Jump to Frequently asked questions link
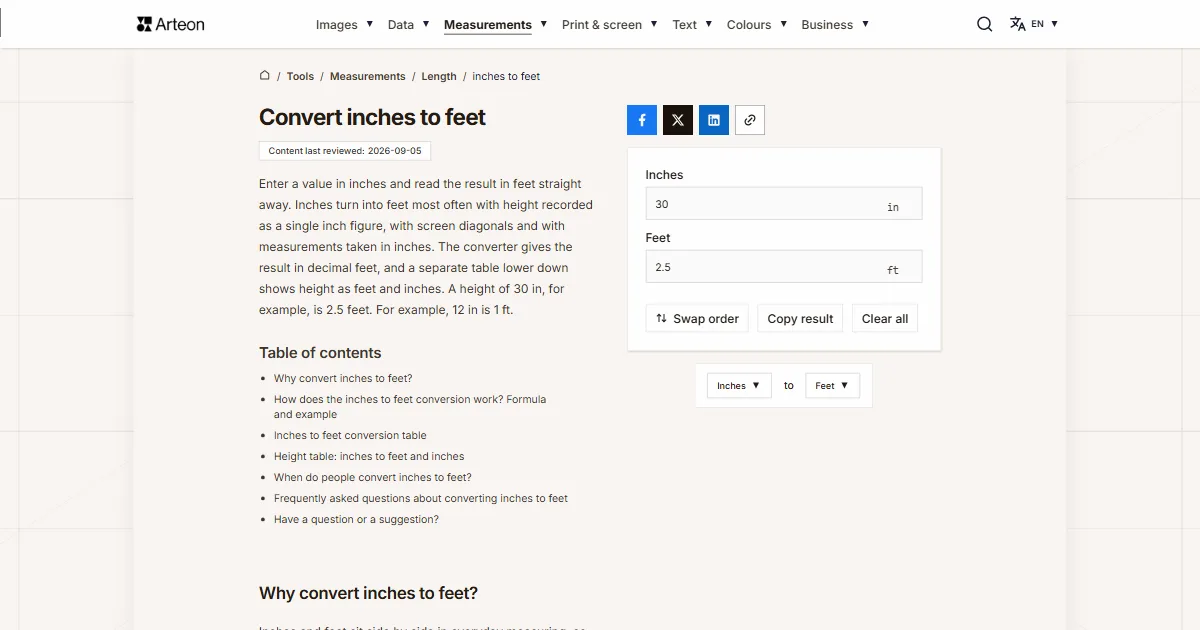The width and height of the screenshot is (1200, 630). tap(421, 498)
